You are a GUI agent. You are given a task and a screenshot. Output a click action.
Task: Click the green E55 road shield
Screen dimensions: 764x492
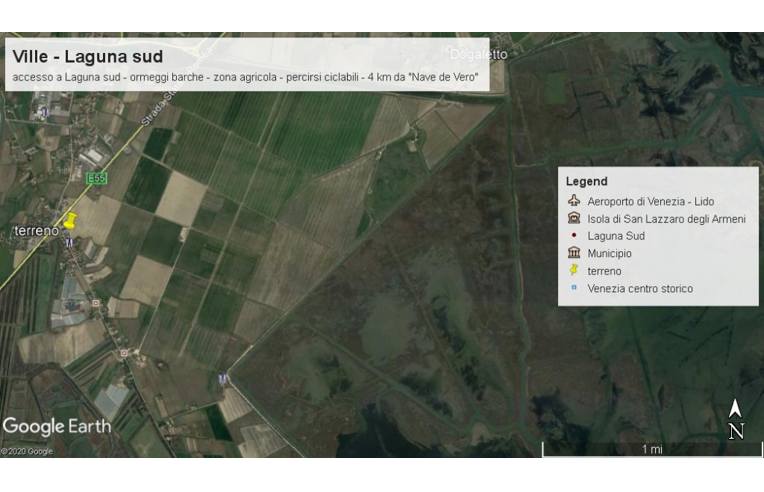(x=96, y=179)
